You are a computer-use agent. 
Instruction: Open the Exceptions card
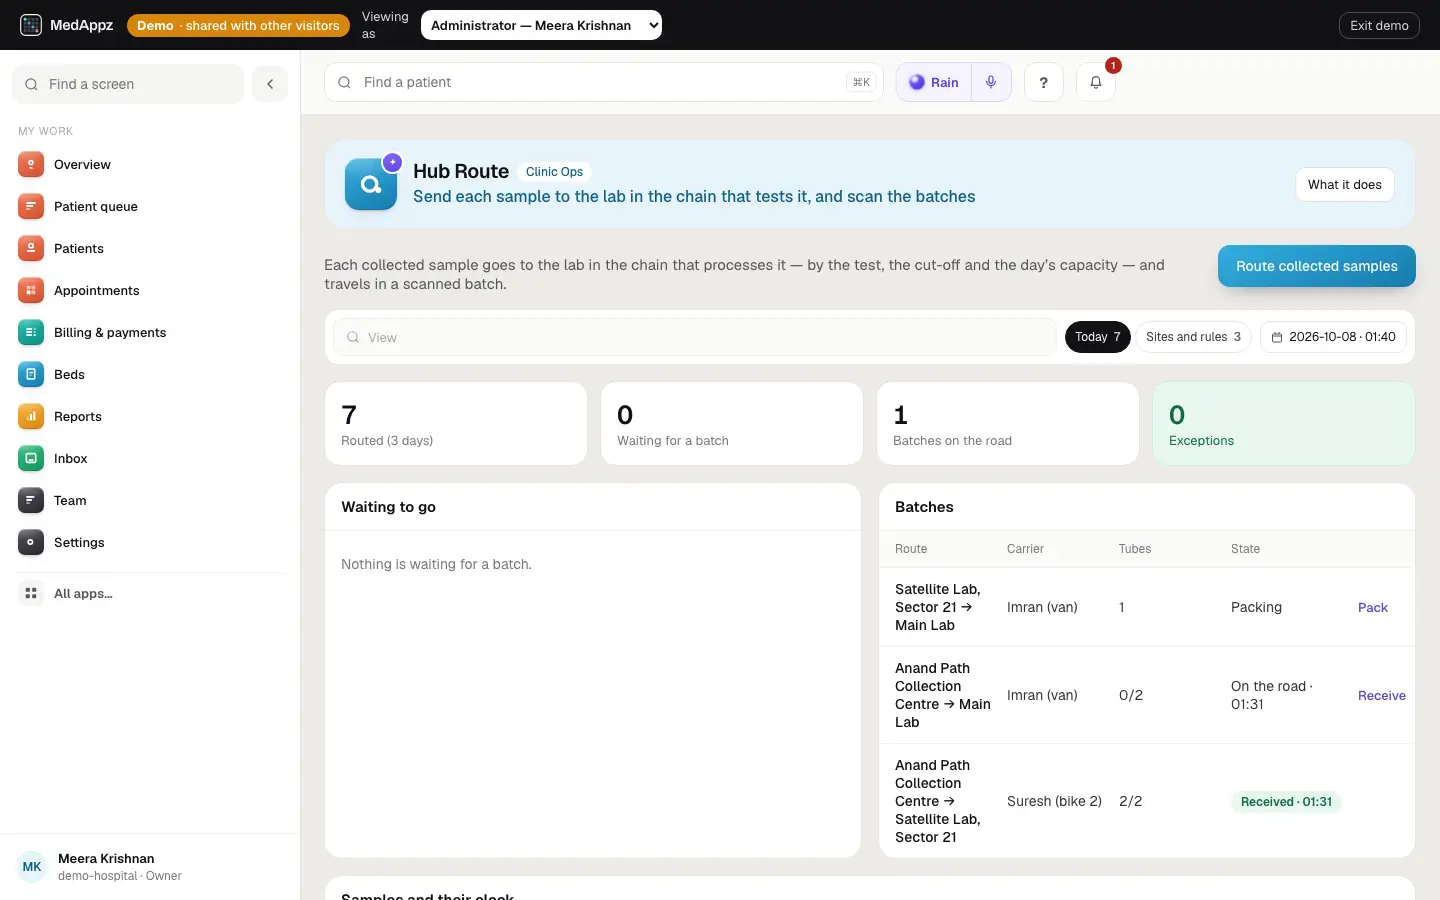click(x=1284, y=424)
